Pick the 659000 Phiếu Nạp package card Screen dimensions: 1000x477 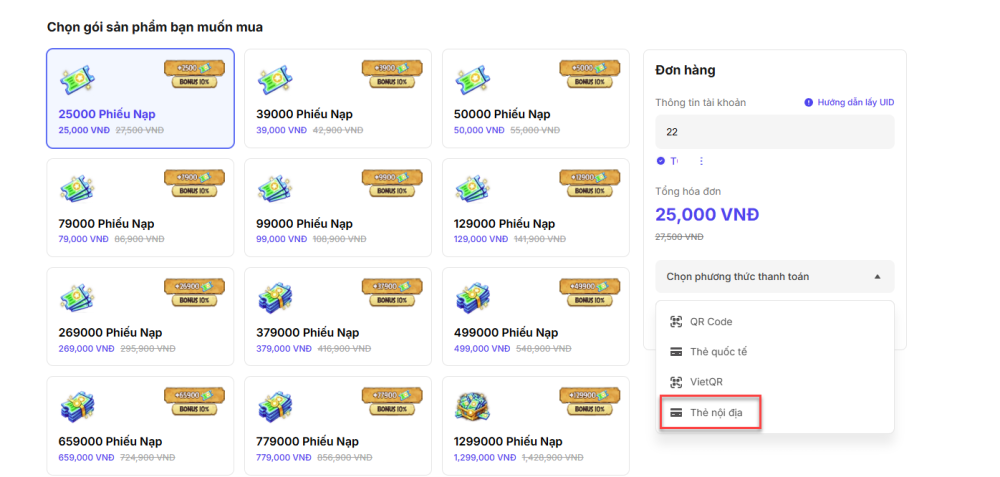coord(140,426)
